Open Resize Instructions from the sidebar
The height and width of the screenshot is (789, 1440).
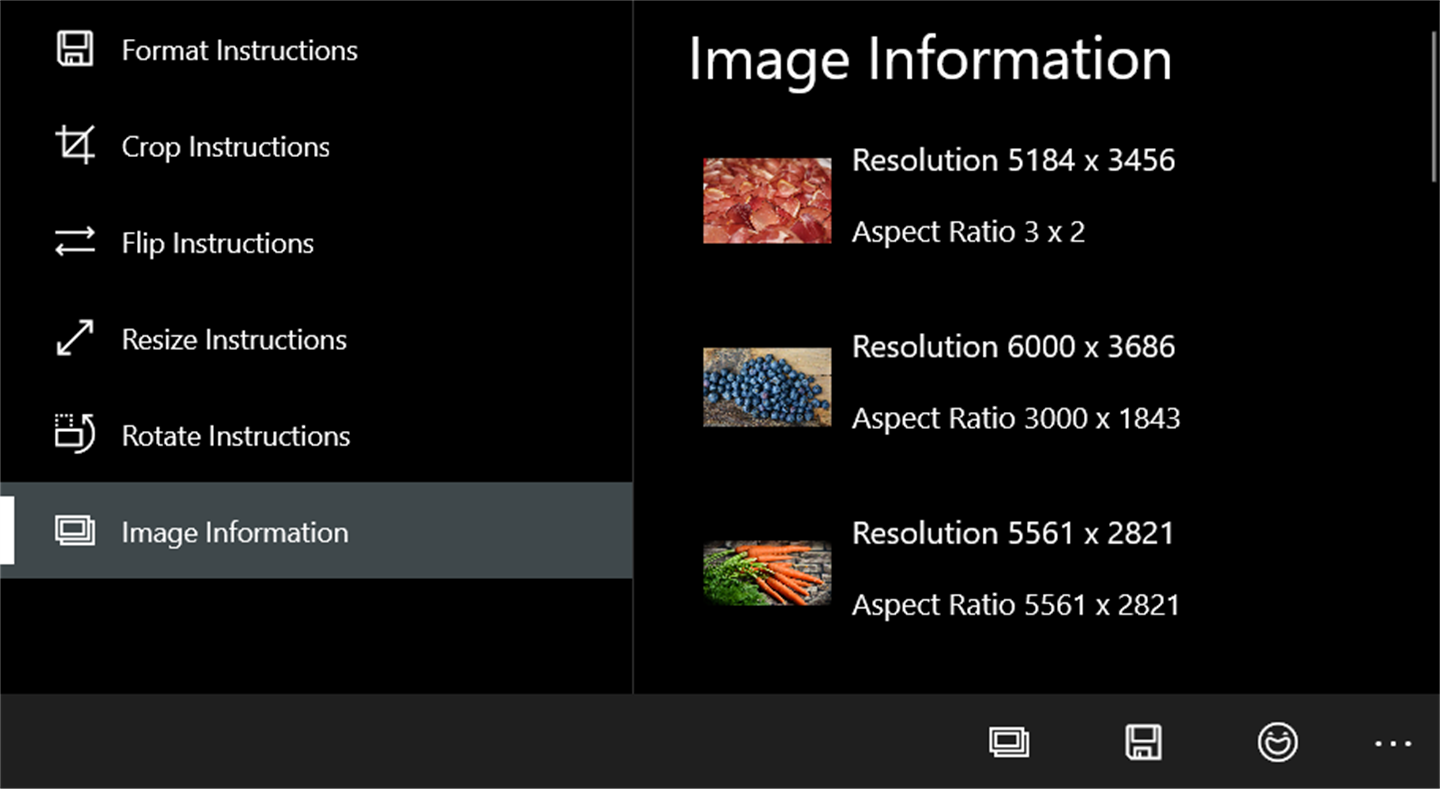tap(234, 340)
